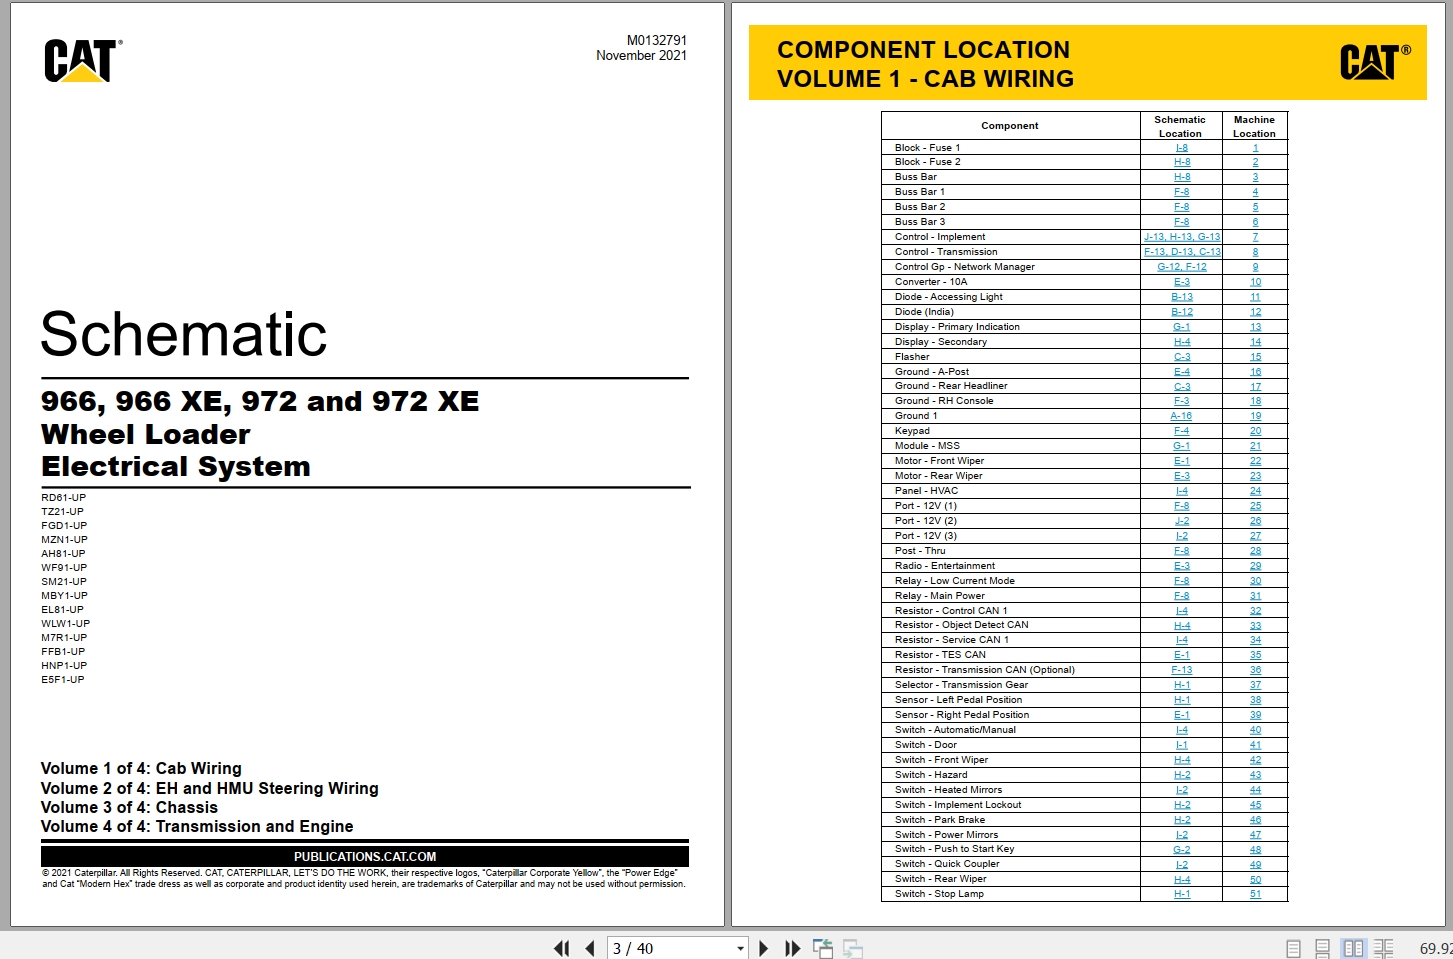
Task: Open H-1 link for Selector - Transmission Gear
Action: tap(1182, 685)
